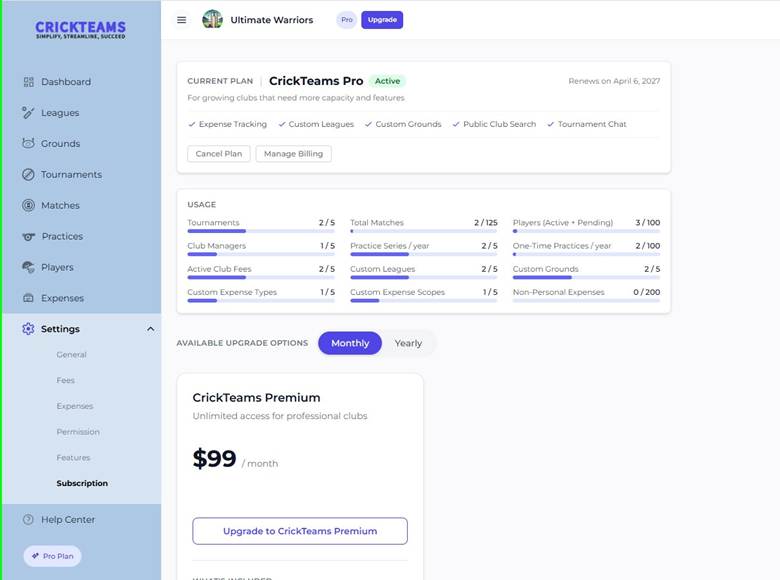The width and height of the screenshot is (780, 580).
Task: Navigate to Tournaments
Action: pos(72,175)
